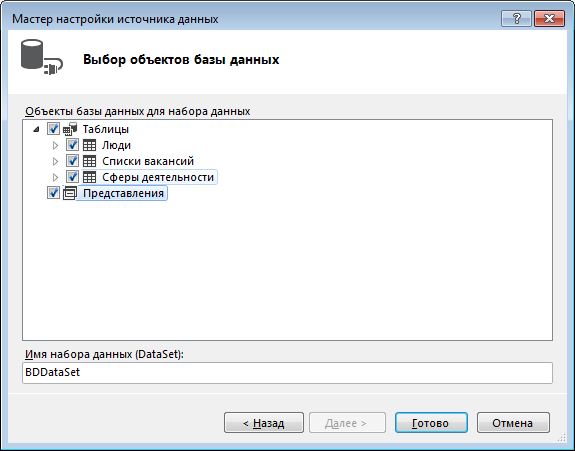Image resolution: width=575 pixels, height=451 pixels.
Task: Click the table icon next to Люди
Action: coord(89,145)
